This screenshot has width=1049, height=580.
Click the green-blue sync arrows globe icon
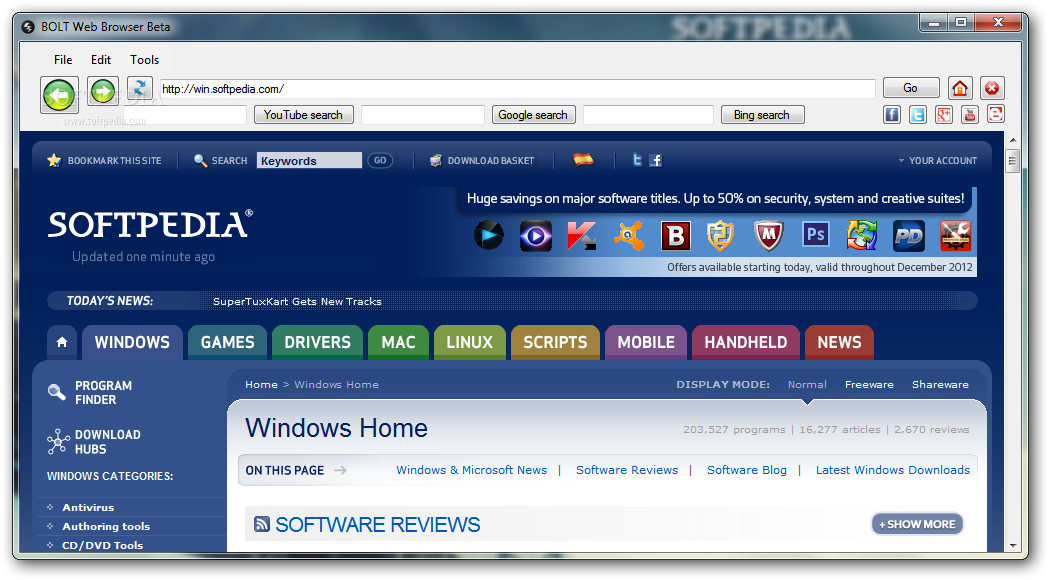[x=862, y=236]
